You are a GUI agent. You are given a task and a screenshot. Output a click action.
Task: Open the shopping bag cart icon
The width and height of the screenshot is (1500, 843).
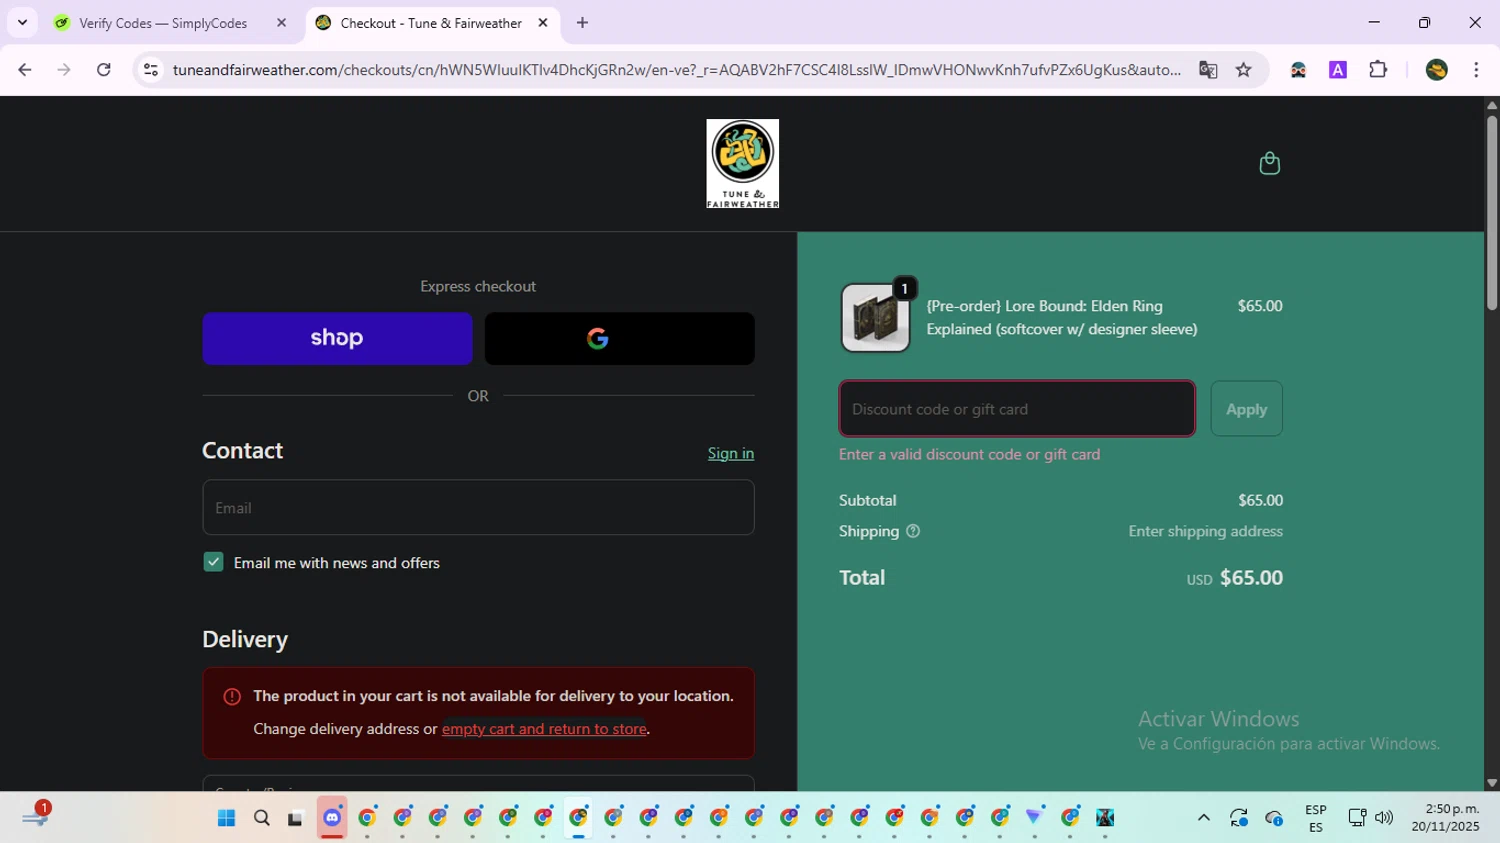[x=1269, y=163]
